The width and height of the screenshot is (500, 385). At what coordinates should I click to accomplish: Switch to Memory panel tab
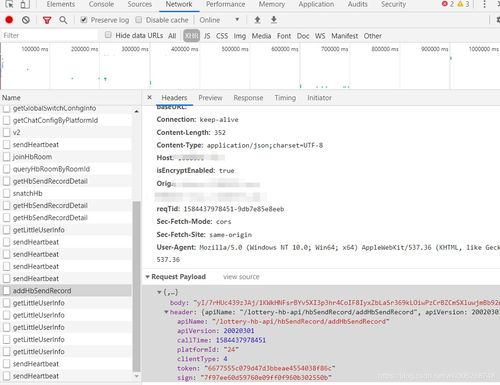click(272, 4)
